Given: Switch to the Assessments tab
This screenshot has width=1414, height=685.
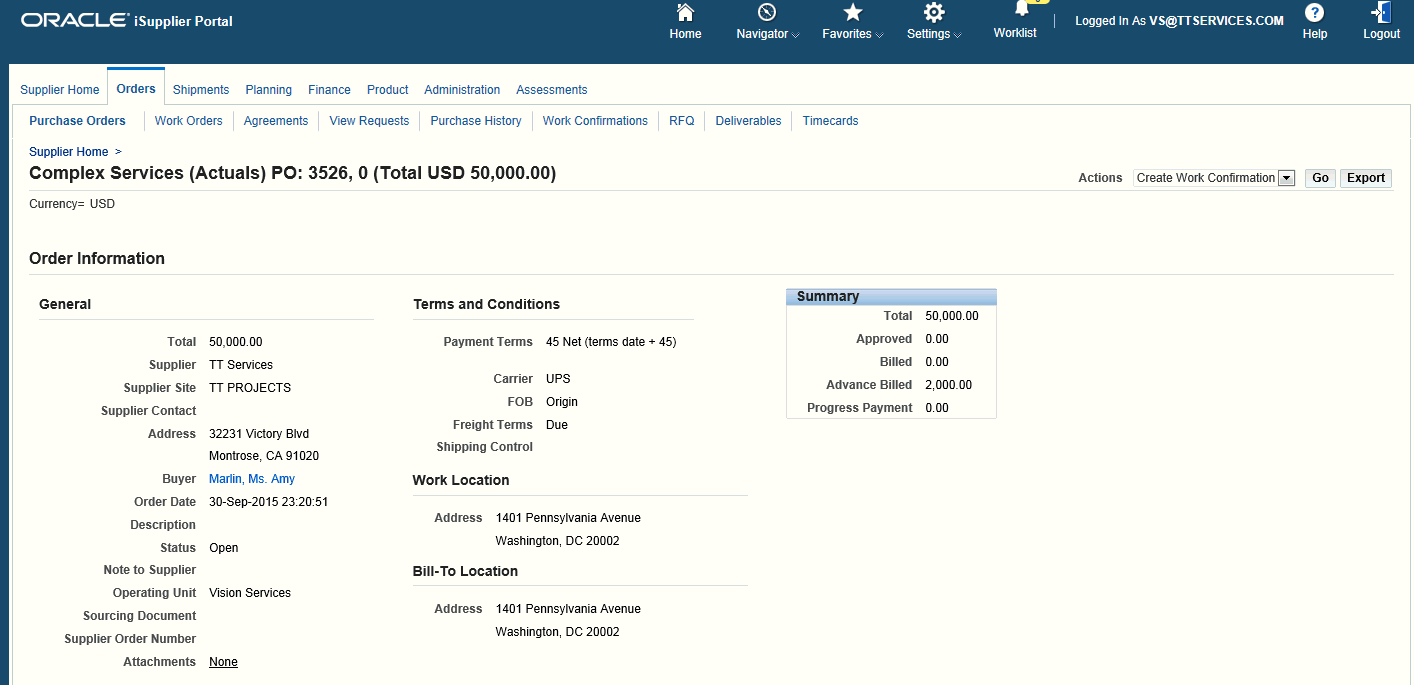Looking at the screenshot, I should pyautogui.click(x=552, y=90).
